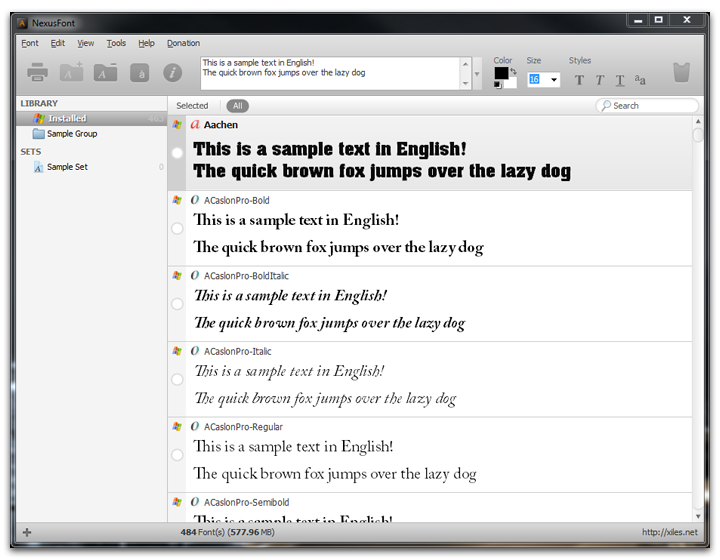Pick the white background color swatch
The width and height of the screenshot is (720, 560).
coord(511,83)
